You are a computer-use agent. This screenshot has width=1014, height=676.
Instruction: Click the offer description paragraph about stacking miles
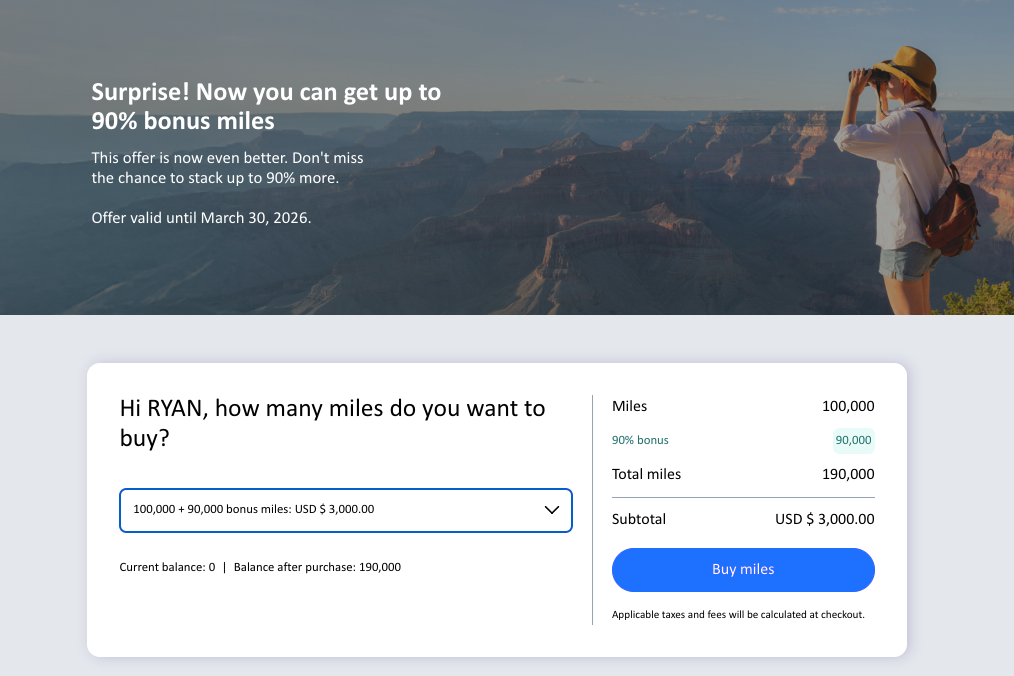227,167
